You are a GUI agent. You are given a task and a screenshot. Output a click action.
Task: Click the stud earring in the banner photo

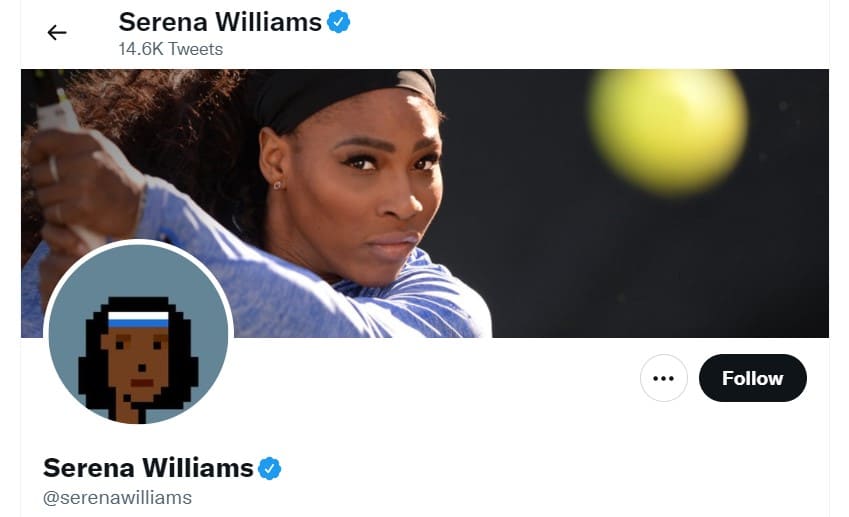278,185
